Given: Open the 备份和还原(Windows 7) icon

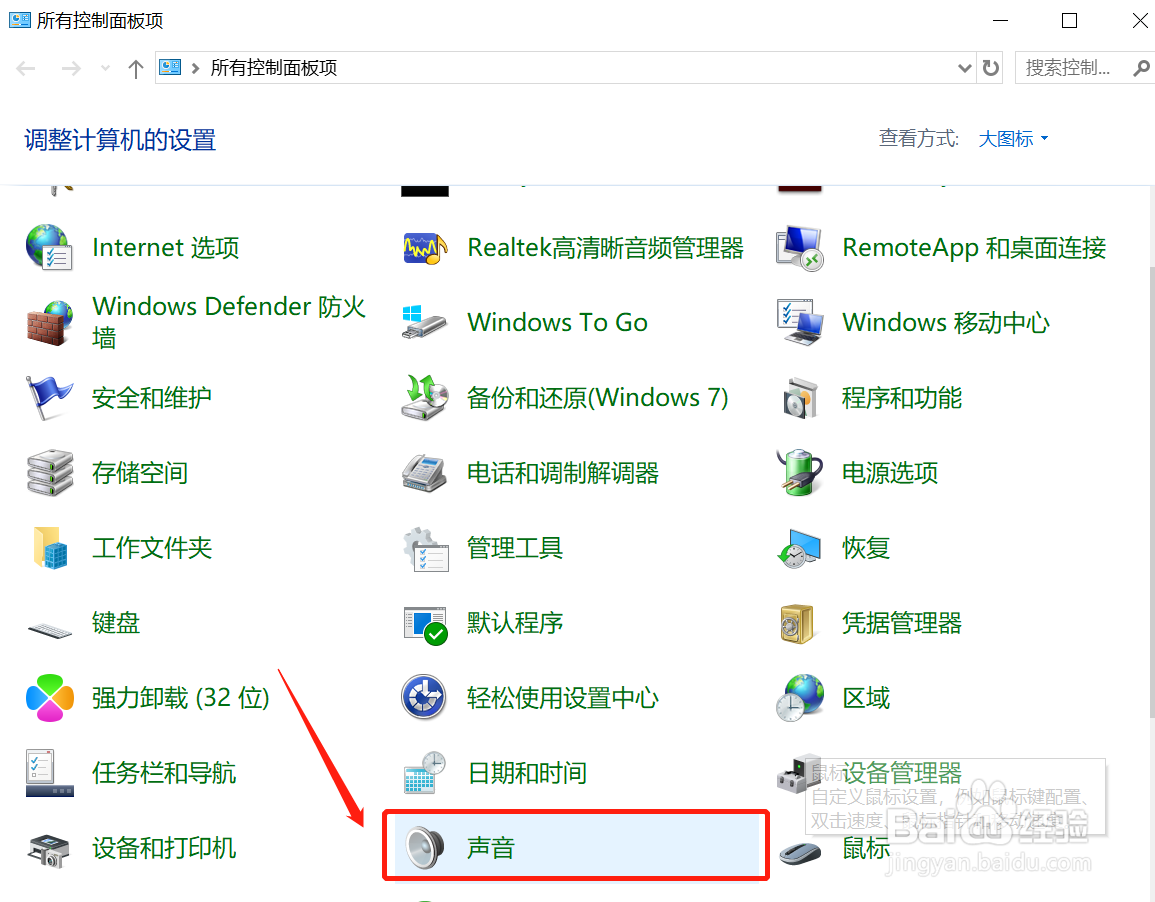Looking at the screenshot, I should coord(425,398).
